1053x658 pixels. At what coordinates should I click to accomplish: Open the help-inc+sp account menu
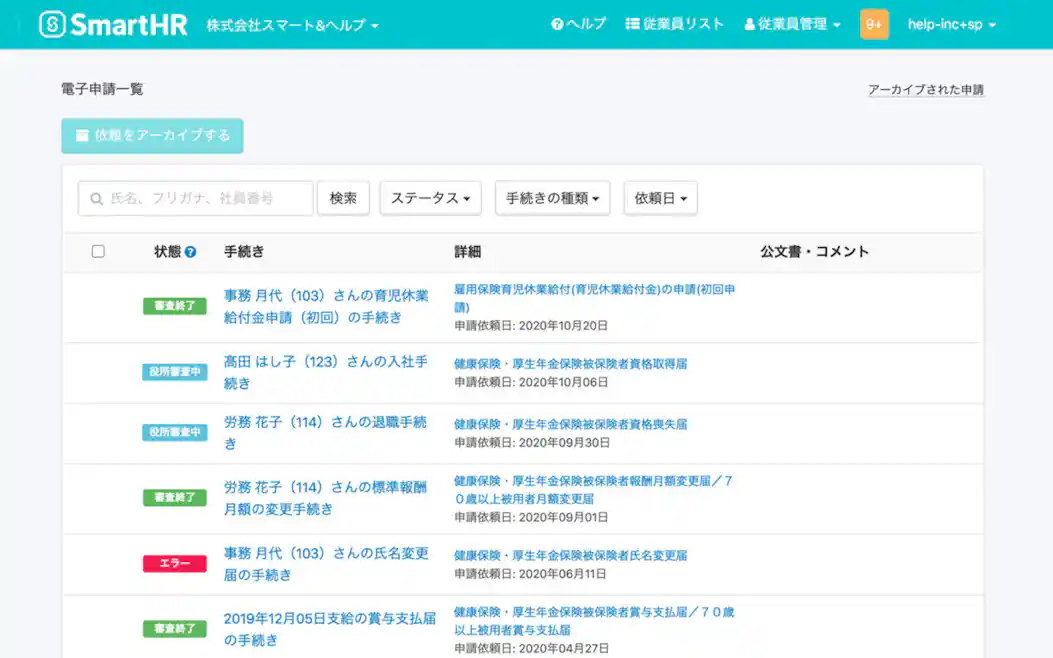(x=952, y=23)
